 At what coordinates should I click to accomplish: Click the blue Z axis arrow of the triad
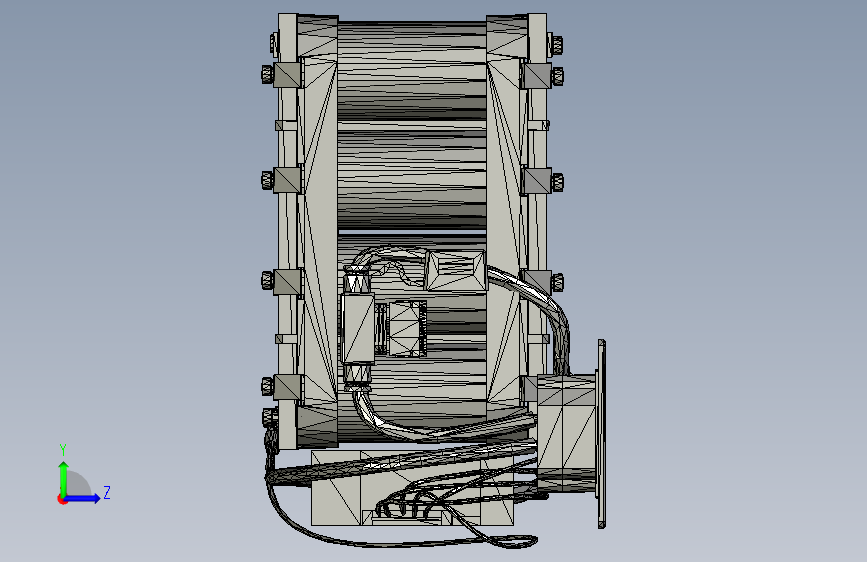pyautogui.click(x=83, y=498)
